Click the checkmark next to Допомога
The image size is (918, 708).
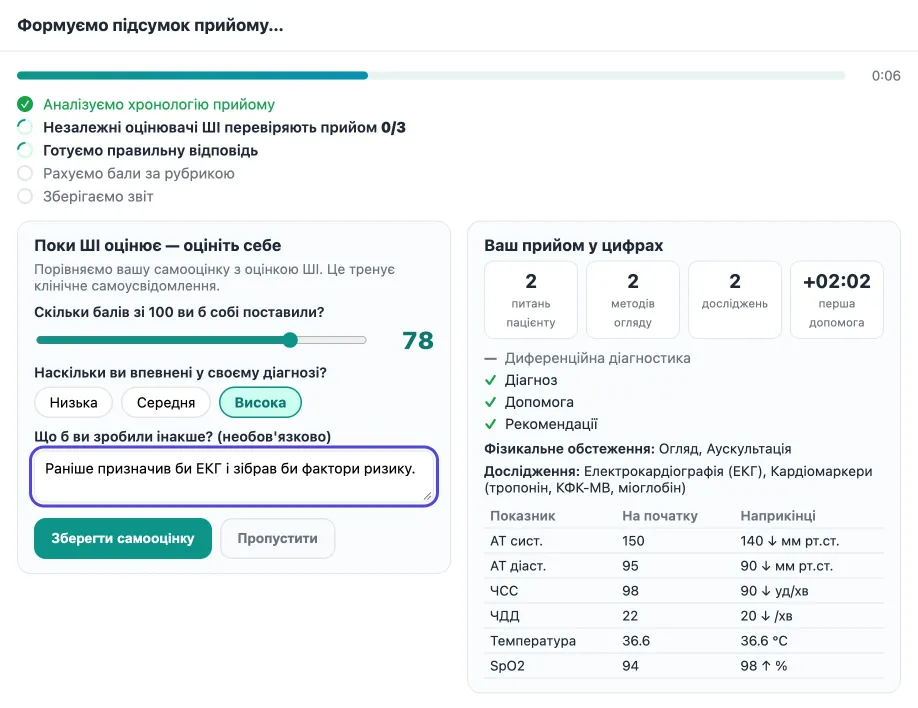[491, 402]
